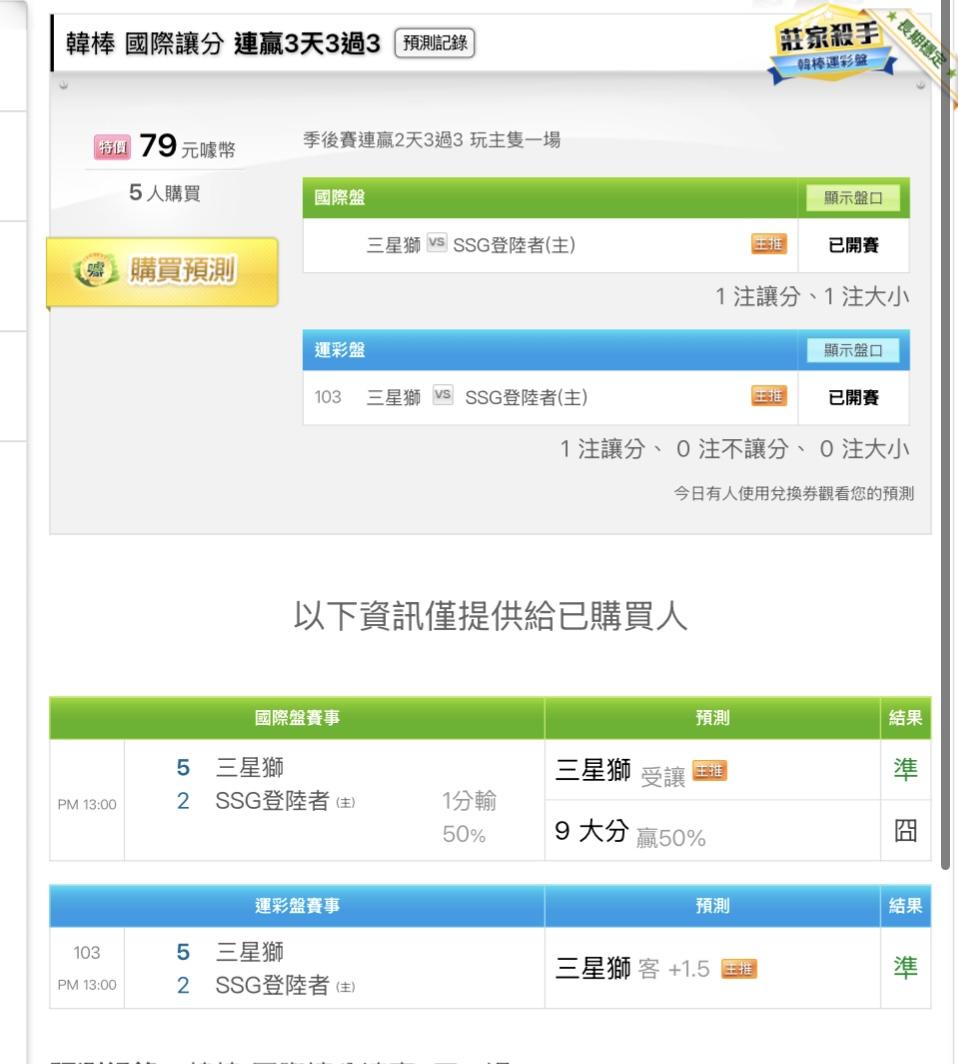Select the 運彩盤賽事 table header

(x=297, y=906)
